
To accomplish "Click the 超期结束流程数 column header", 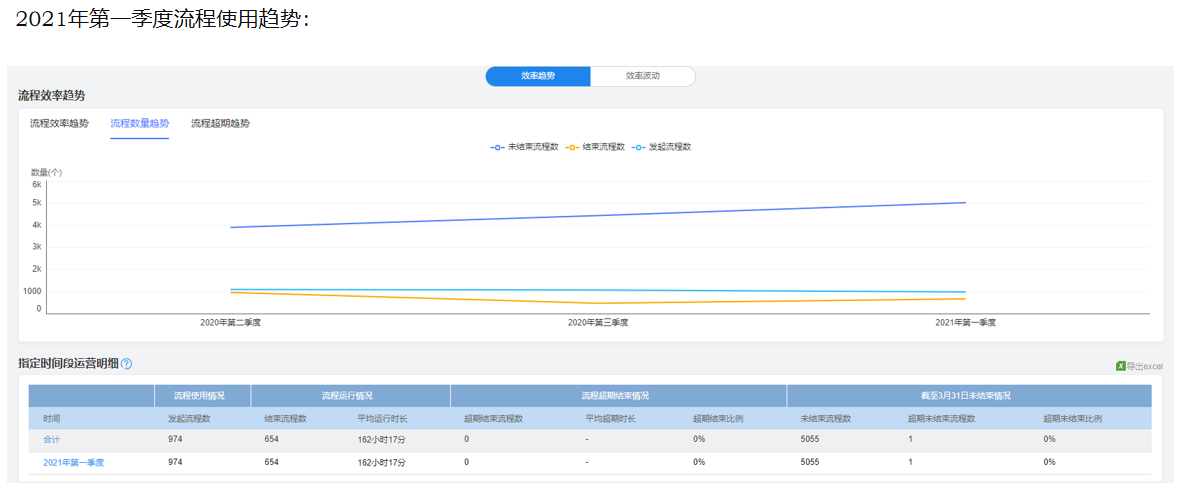I will (x=494, y=418).
